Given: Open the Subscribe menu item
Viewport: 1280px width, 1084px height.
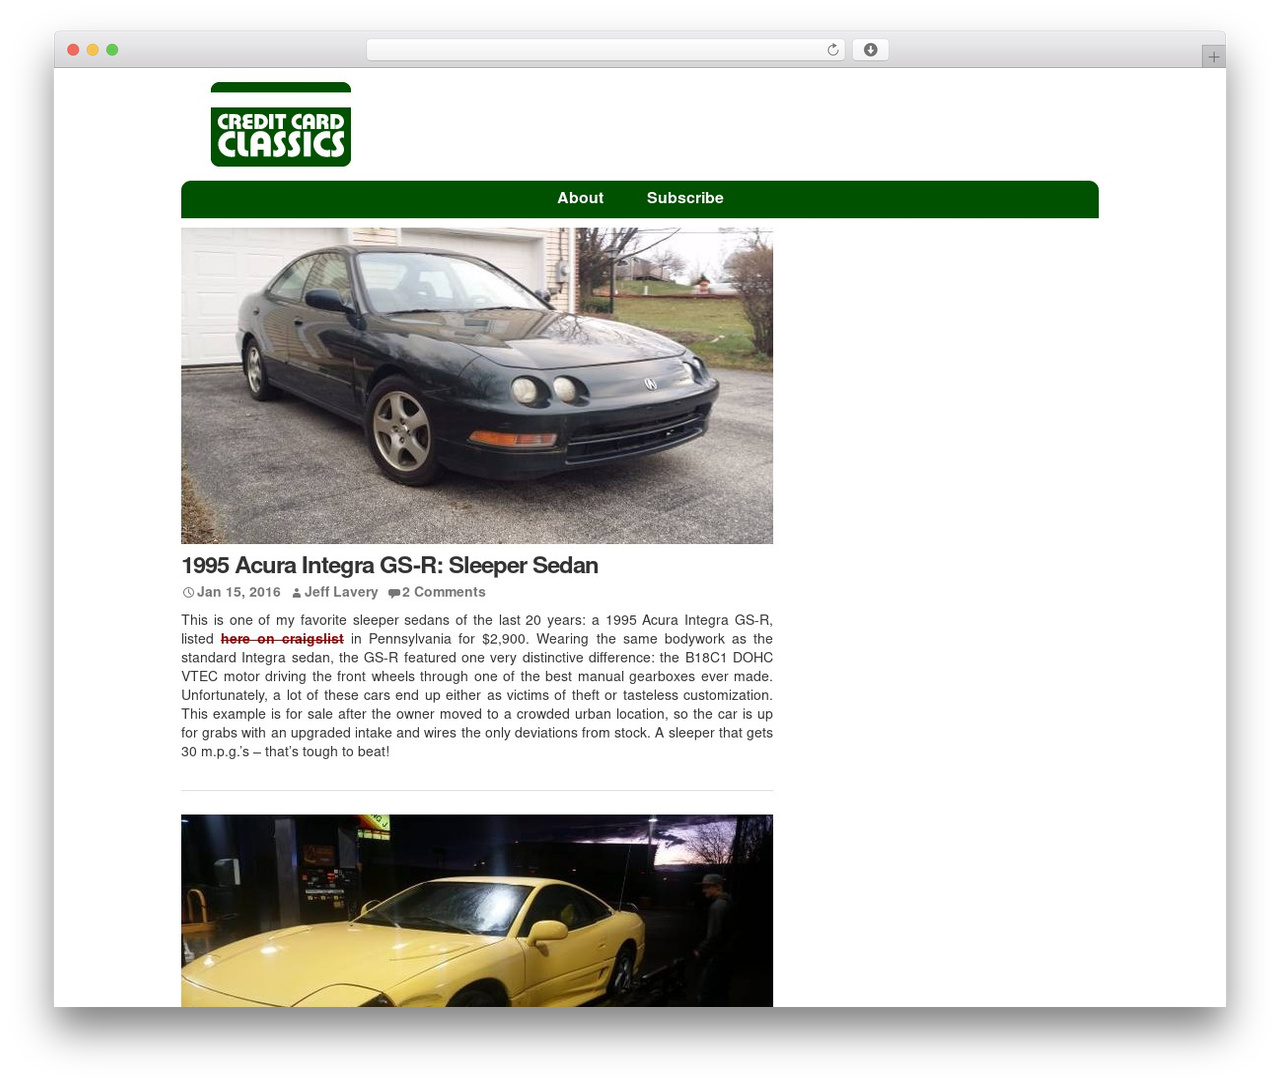Looking at the screenshot, I should point(685,198).
